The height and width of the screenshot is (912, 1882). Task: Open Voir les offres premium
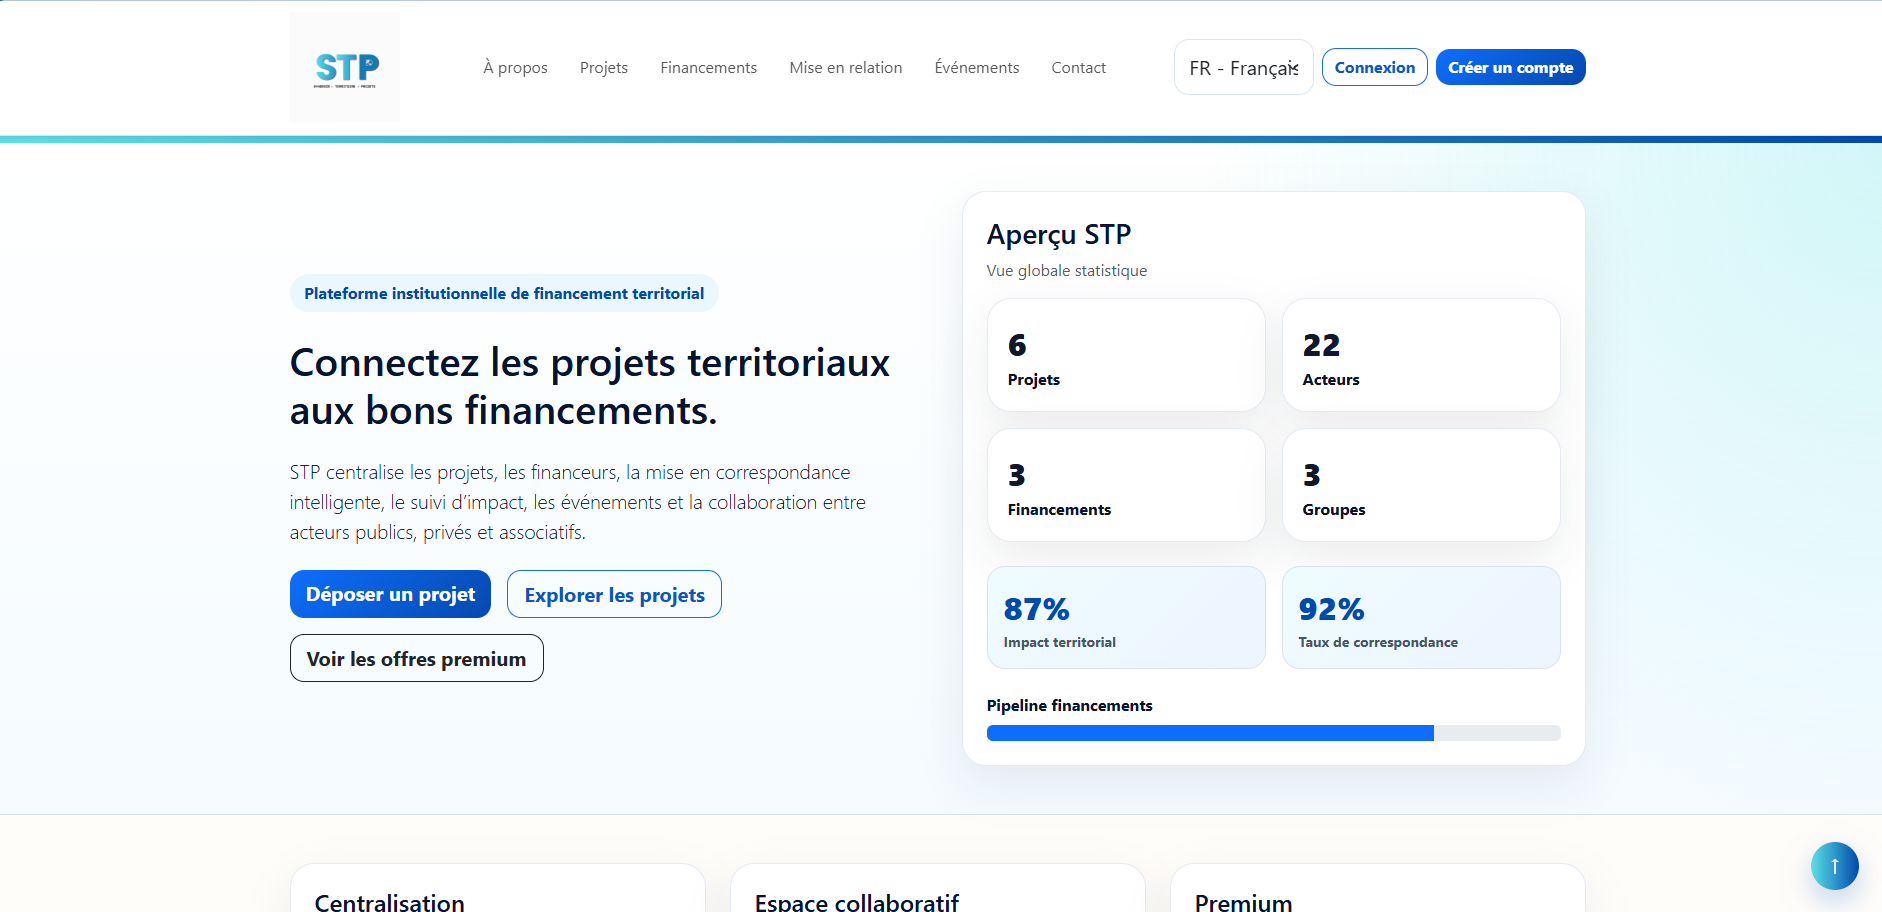416,658
